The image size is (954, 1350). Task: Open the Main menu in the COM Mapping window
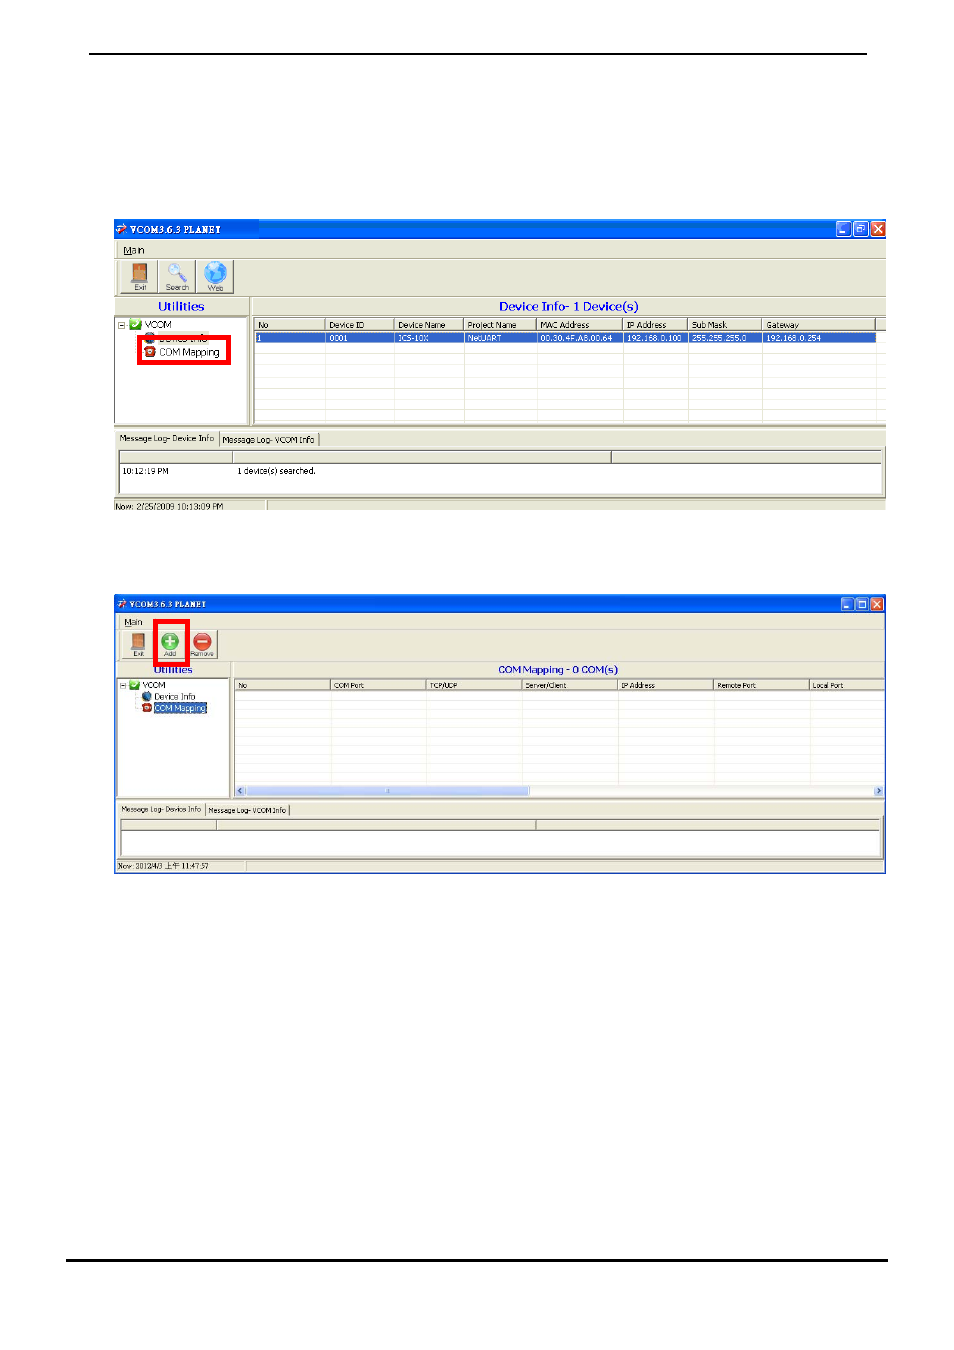click(x=133, y=622)
